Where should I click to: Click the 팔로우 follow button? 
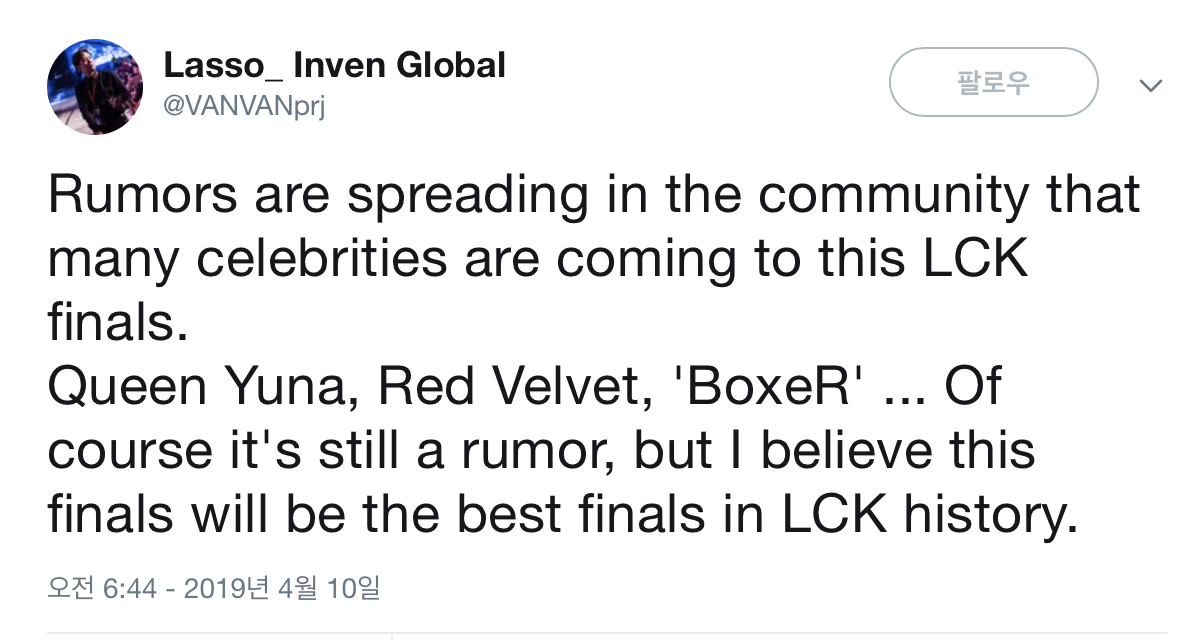point(993,82)
